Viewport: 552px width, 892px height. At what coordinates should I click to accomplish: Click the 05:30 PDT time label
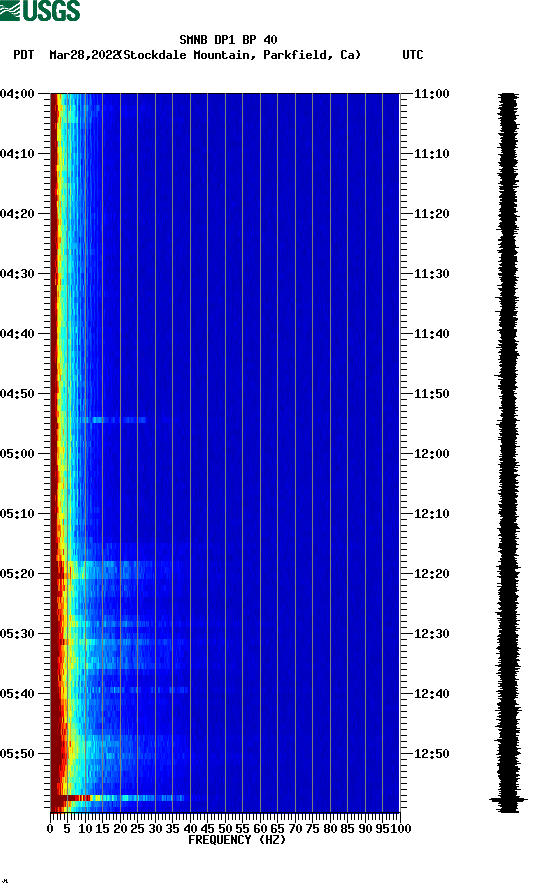point(17,634)
